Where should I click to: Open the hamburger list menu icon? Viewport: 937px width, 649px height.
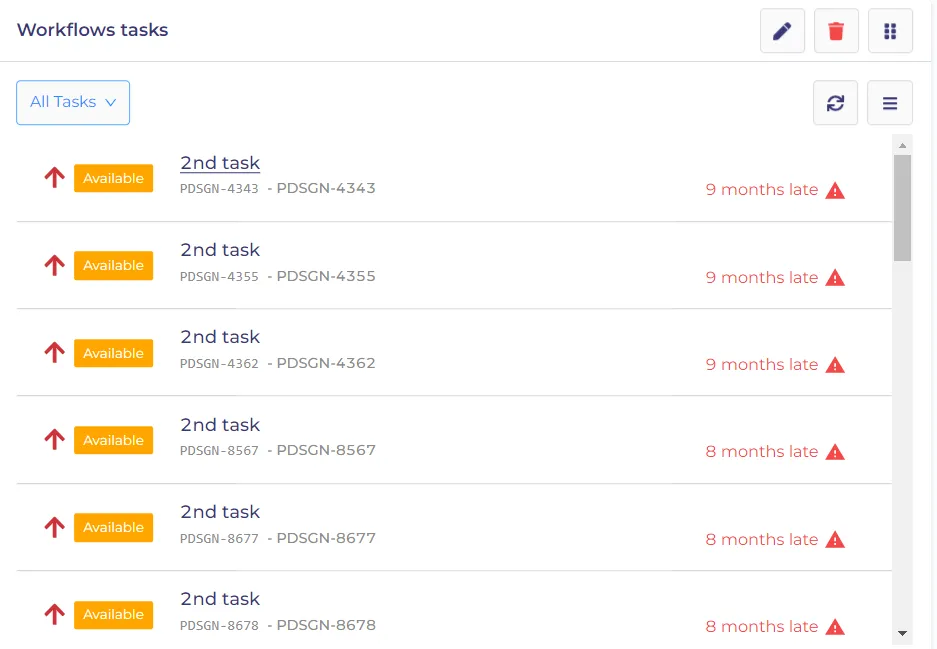[x=889, y=103]
